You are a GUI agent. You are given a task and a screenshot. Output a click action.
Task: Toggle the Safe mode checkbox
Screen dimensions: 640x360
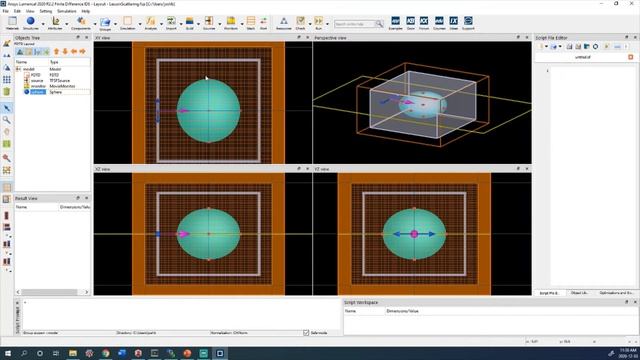click(306, 333)
